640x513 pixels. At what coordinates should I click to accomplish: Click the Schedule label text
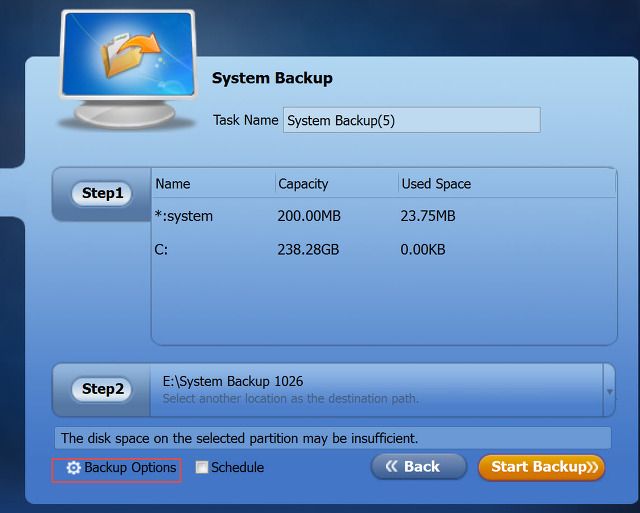pyautogui.click(x=237, y=467)
